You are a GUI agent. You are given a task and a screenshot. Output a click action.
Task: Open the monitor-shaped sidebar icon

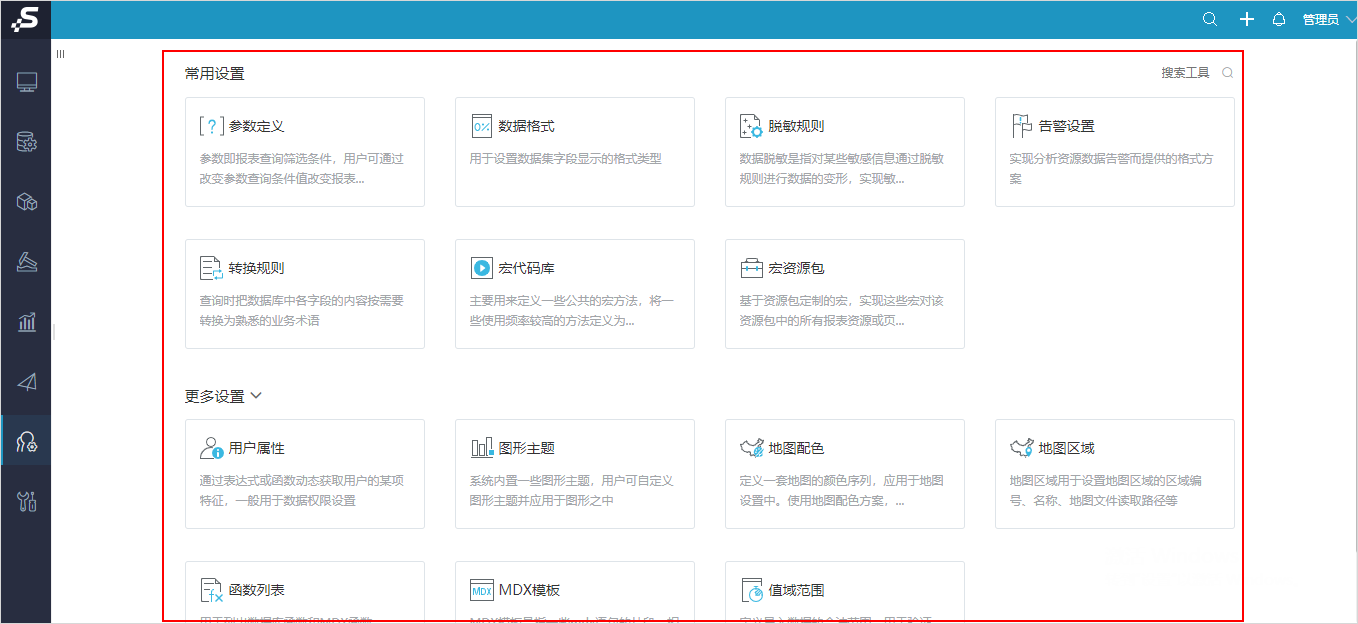(x=27, y=82)
